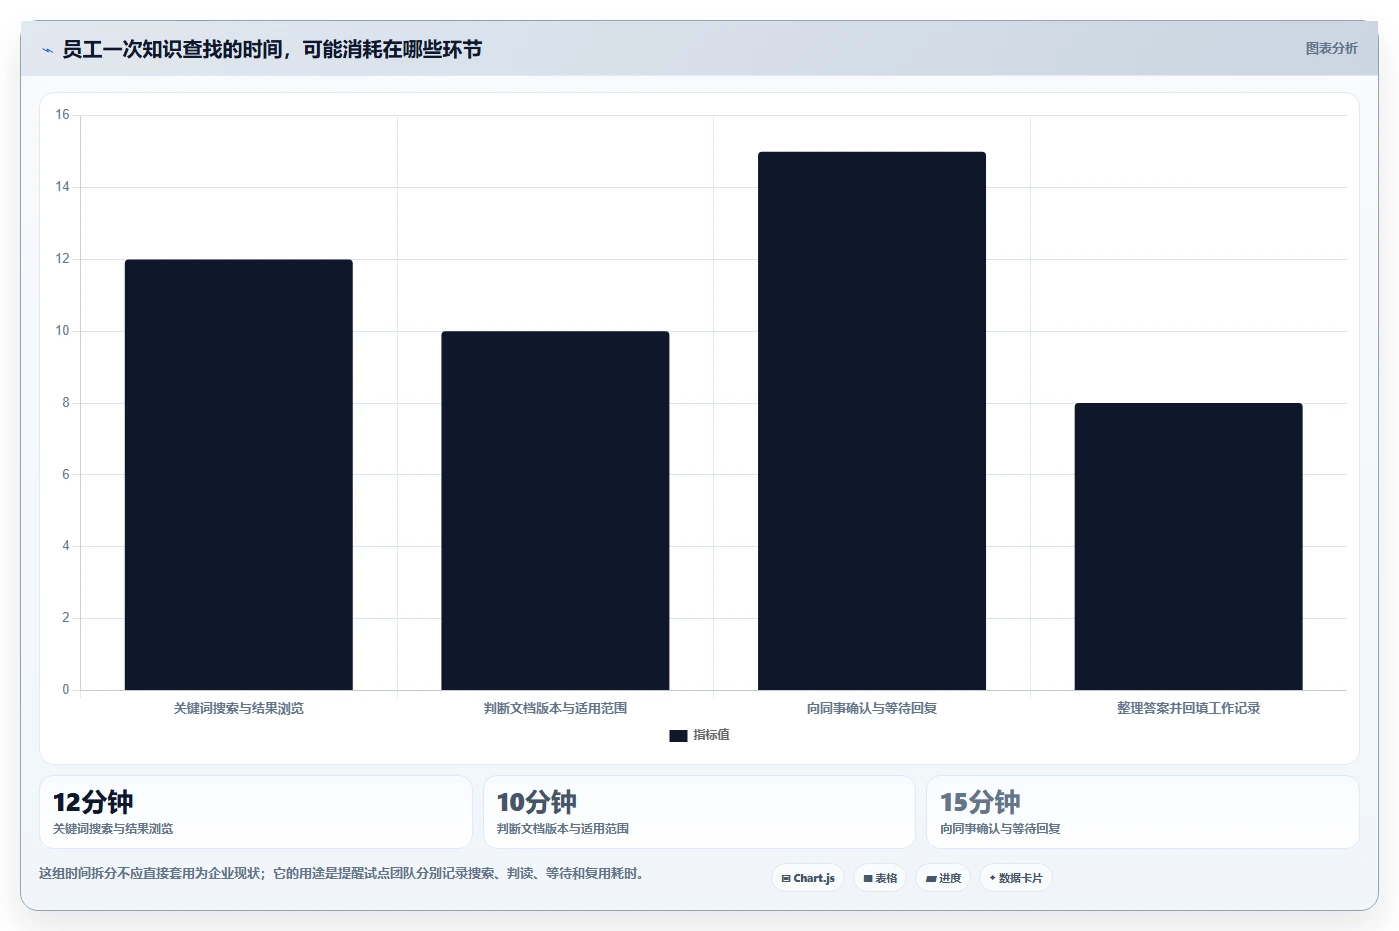Click the 表格 chip's square icon

tap(868, 878)
